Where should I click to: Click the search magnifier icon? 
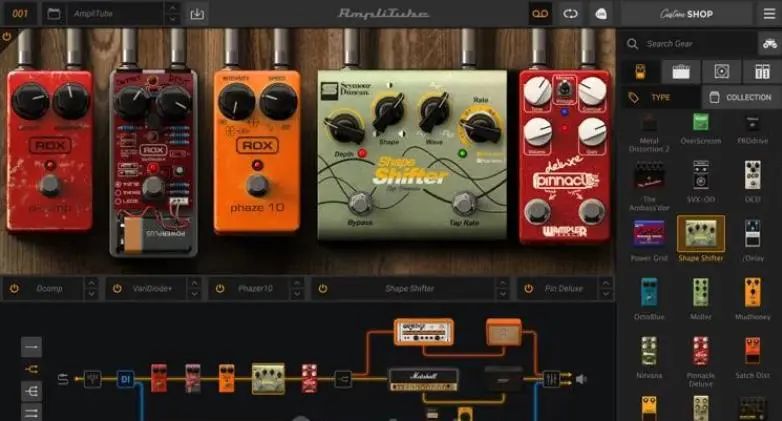632,44
